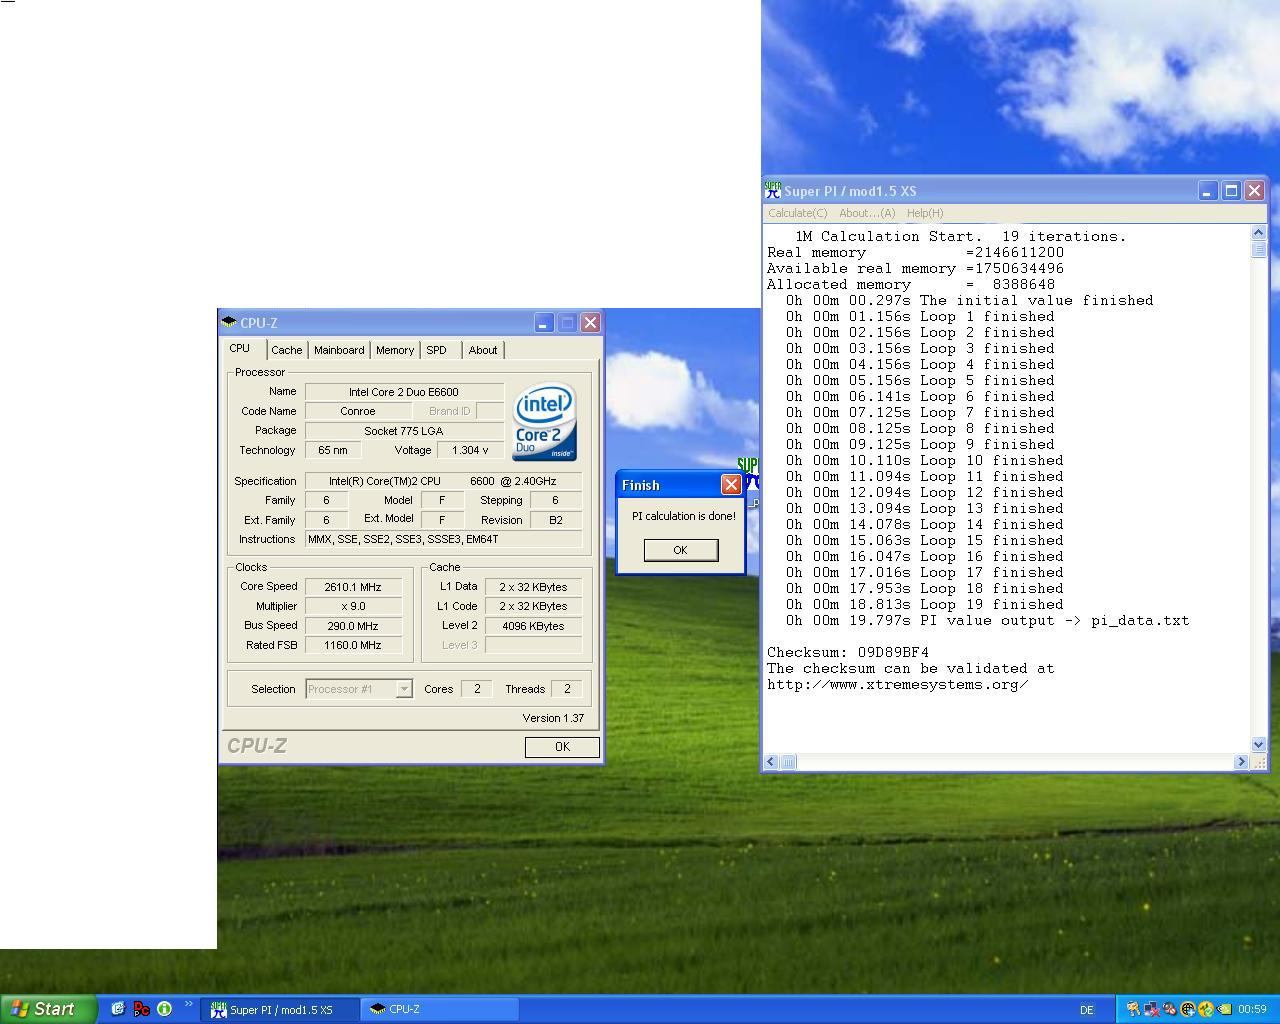
Task: Click the Core Speed value 2610.1 MHz
Action: pyautogui.click(x=353, y=587)
